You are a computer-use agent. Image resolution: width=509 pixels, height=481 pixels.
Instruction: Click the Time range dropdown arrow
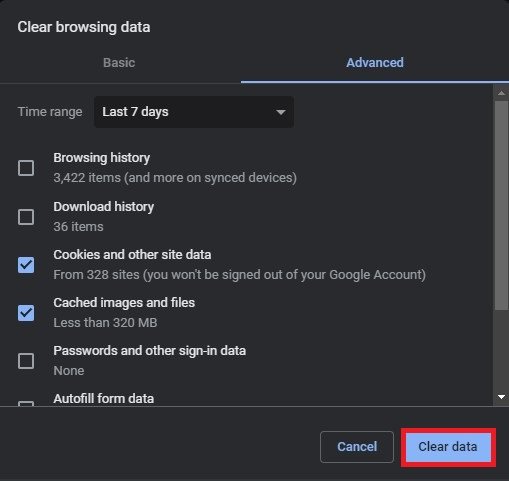click(x=281, y=112)
